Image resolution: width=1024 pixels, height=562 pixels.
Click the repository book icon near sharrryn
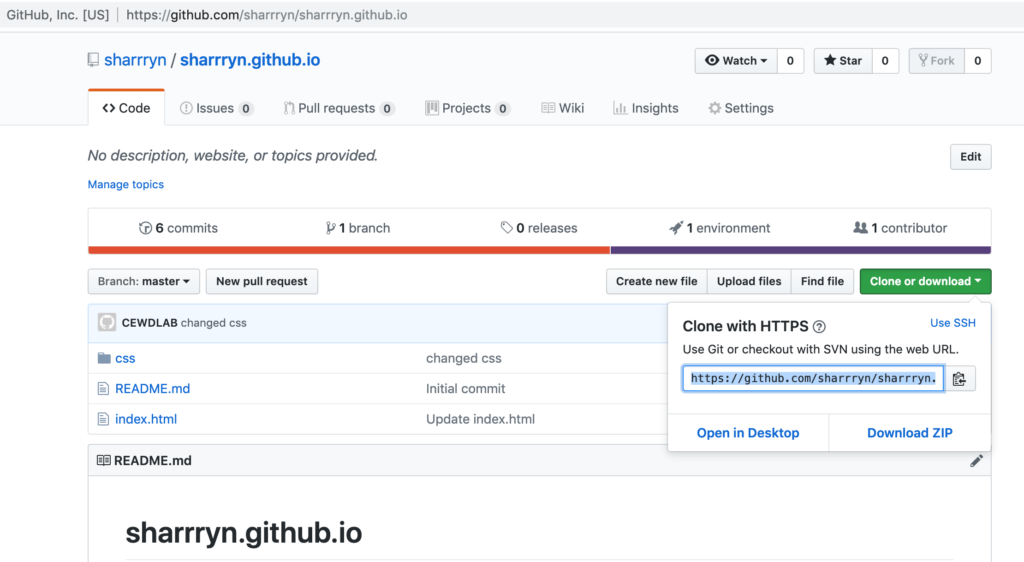tap(93, 60)
